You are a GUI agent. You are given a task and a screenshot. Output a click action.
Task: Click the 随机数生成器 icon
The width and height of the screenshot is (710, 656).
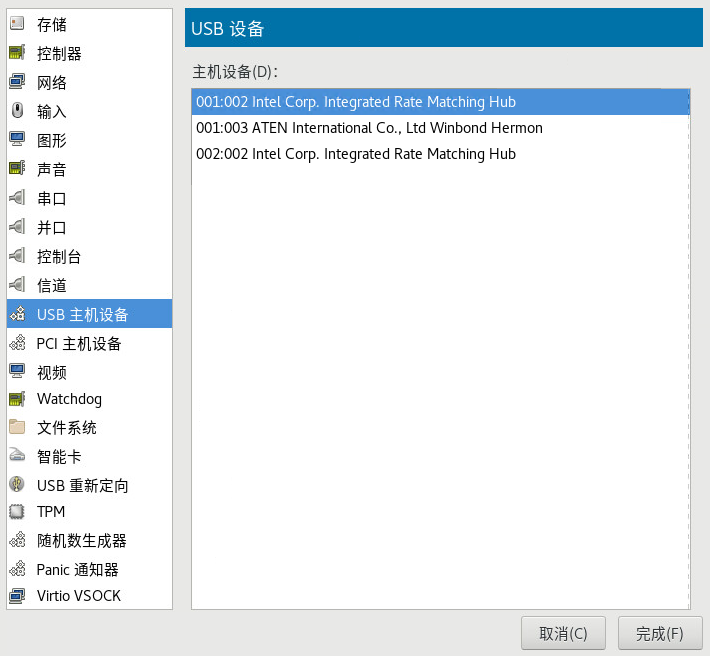[17, 540]
